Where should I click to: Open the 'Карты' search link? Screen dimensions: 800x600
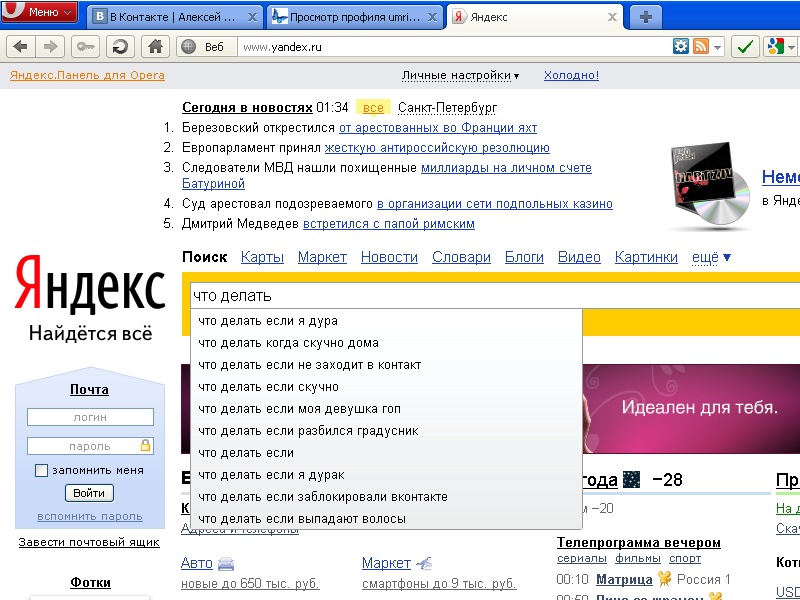pyautogui.click(x=262, y=257)
